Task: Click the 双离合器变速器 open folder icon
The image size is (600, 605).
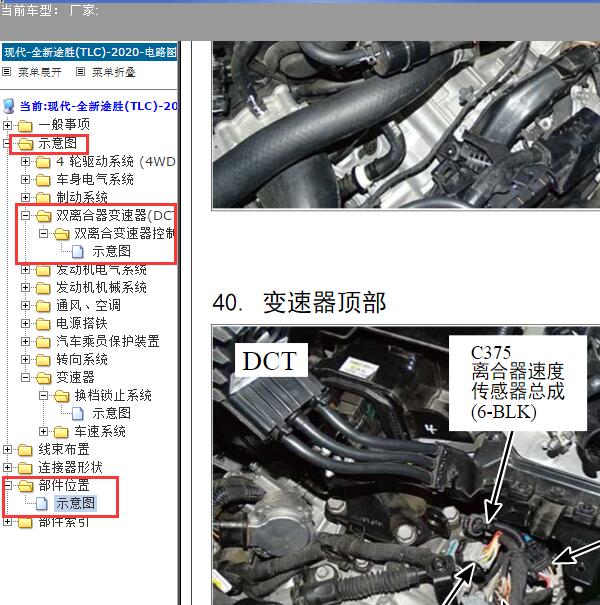Action: click(x=43, y=216)
